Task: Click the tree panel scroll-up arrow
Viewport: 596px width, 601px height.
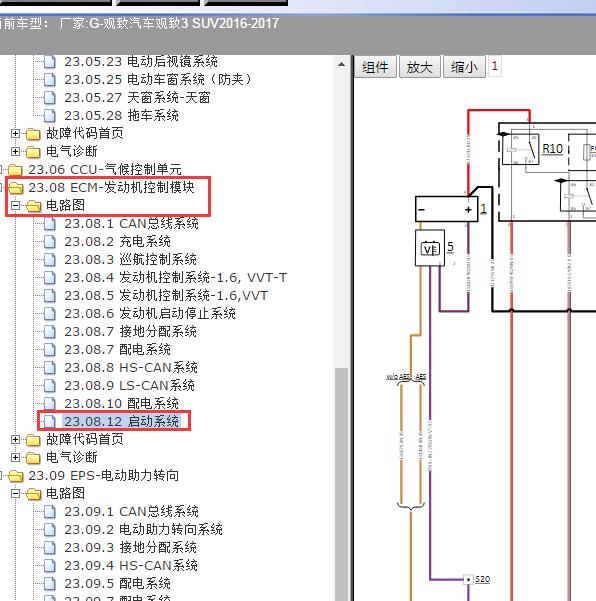Action: coord(341,64)
